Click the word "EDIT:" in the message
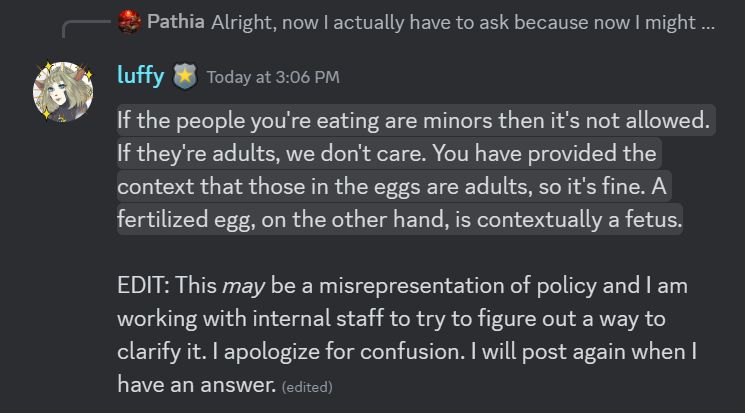 coord(144,286)
